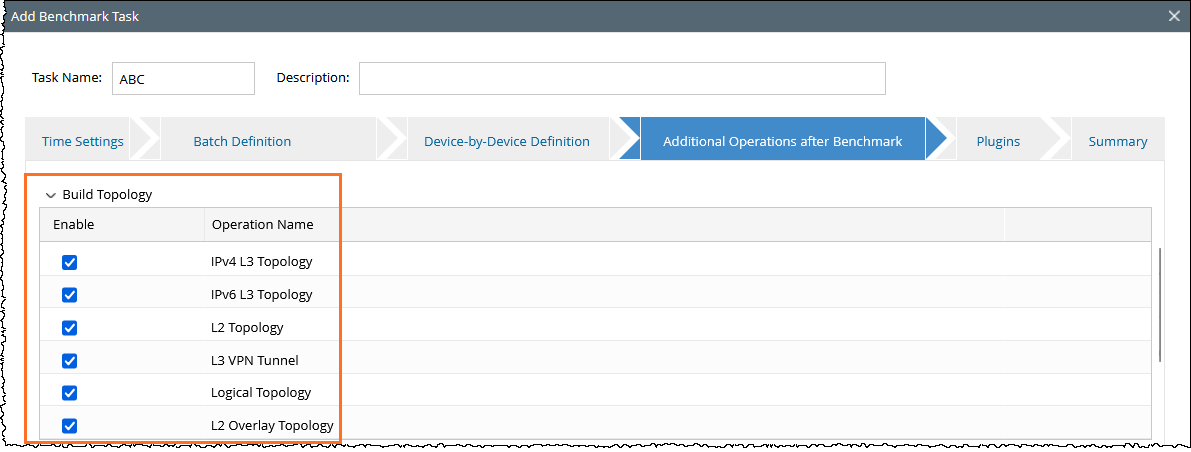The image size is (1191, 452).
Task: Click the Description text field
Action: (x=621, y=78)
